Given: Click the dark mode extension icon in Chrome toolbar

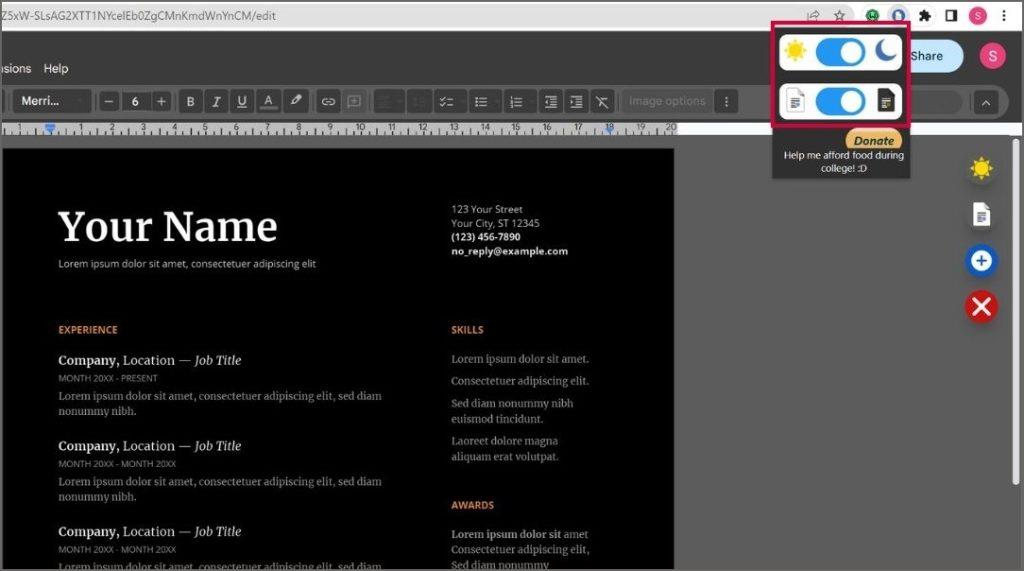Looking at the screenshot, I should click(x=899, y=16).
